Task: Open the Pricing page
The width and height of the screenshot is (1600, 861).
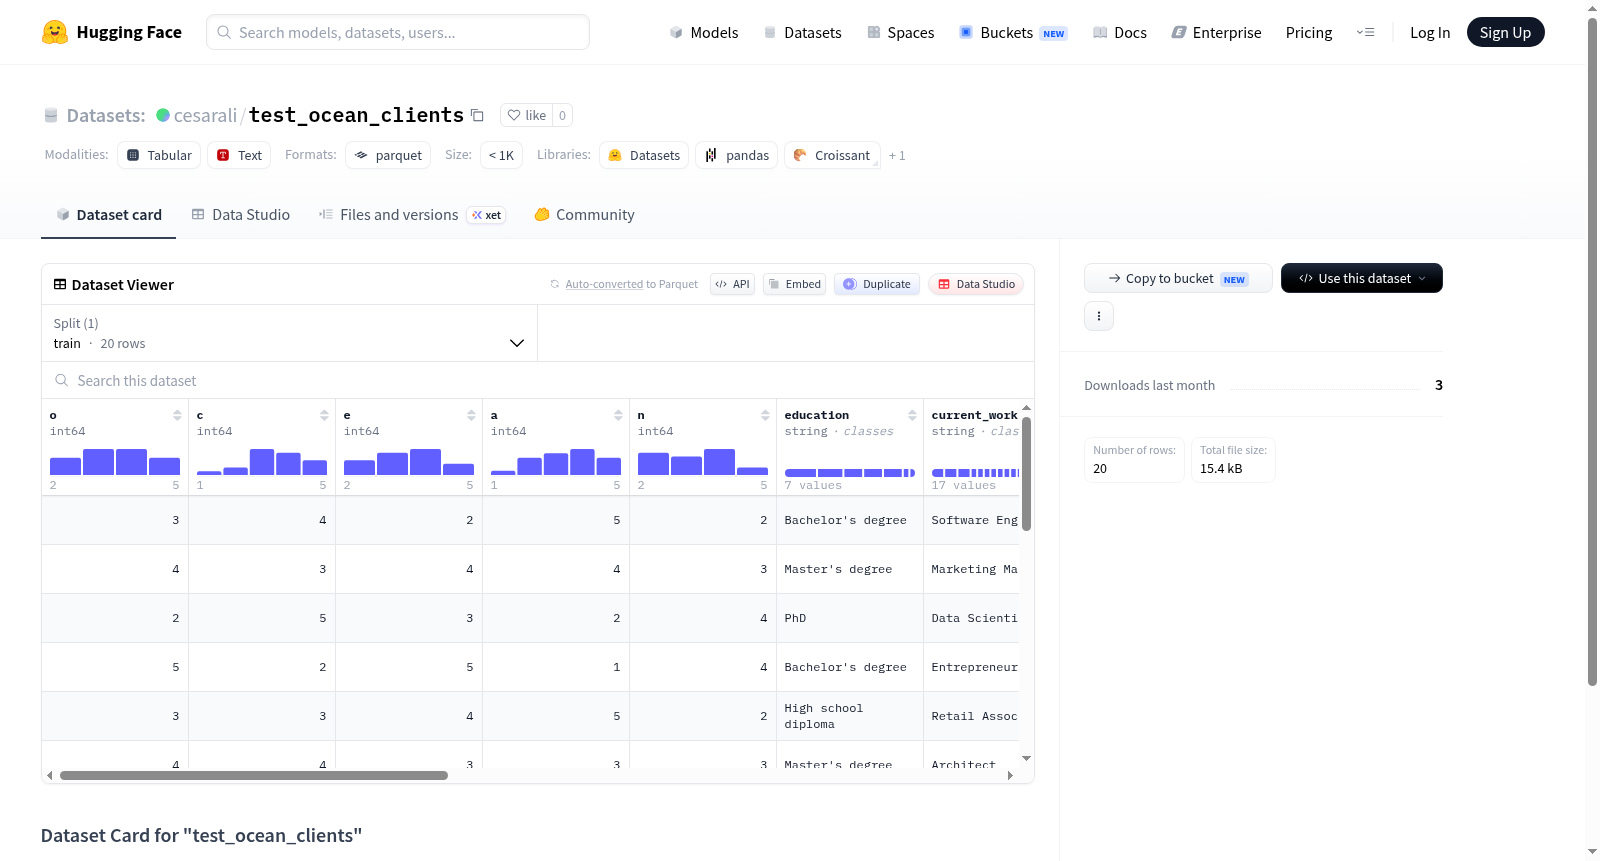Action: (1309, 33)
